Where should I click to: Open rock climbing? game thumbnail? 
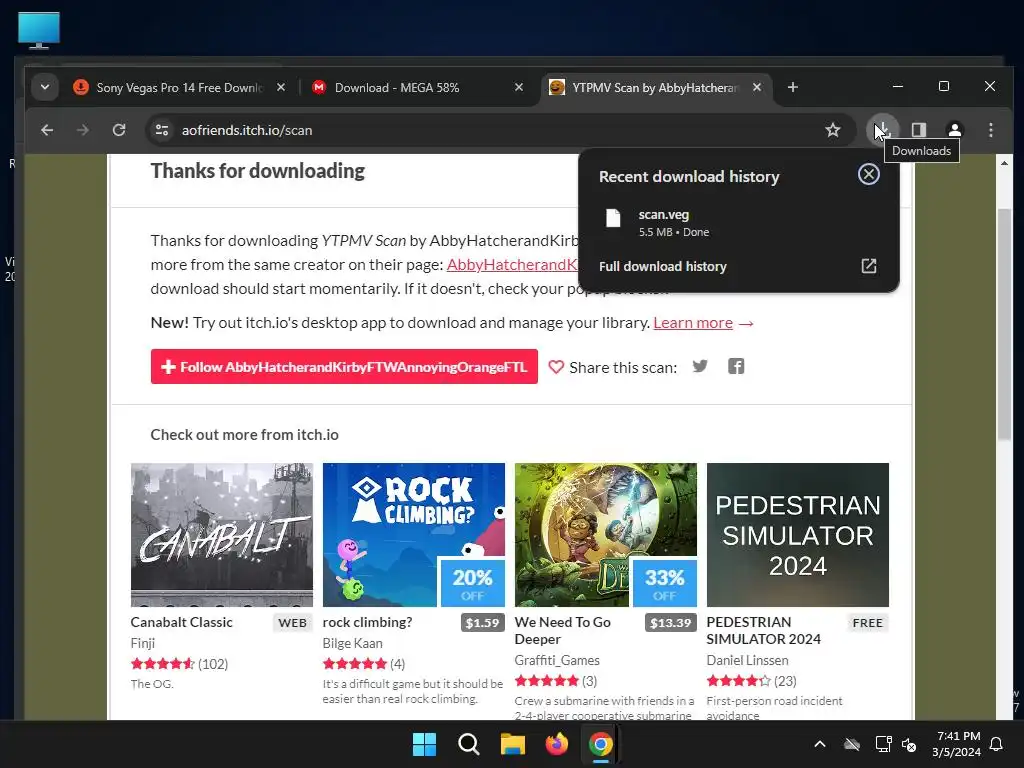[x=413, y=535]
